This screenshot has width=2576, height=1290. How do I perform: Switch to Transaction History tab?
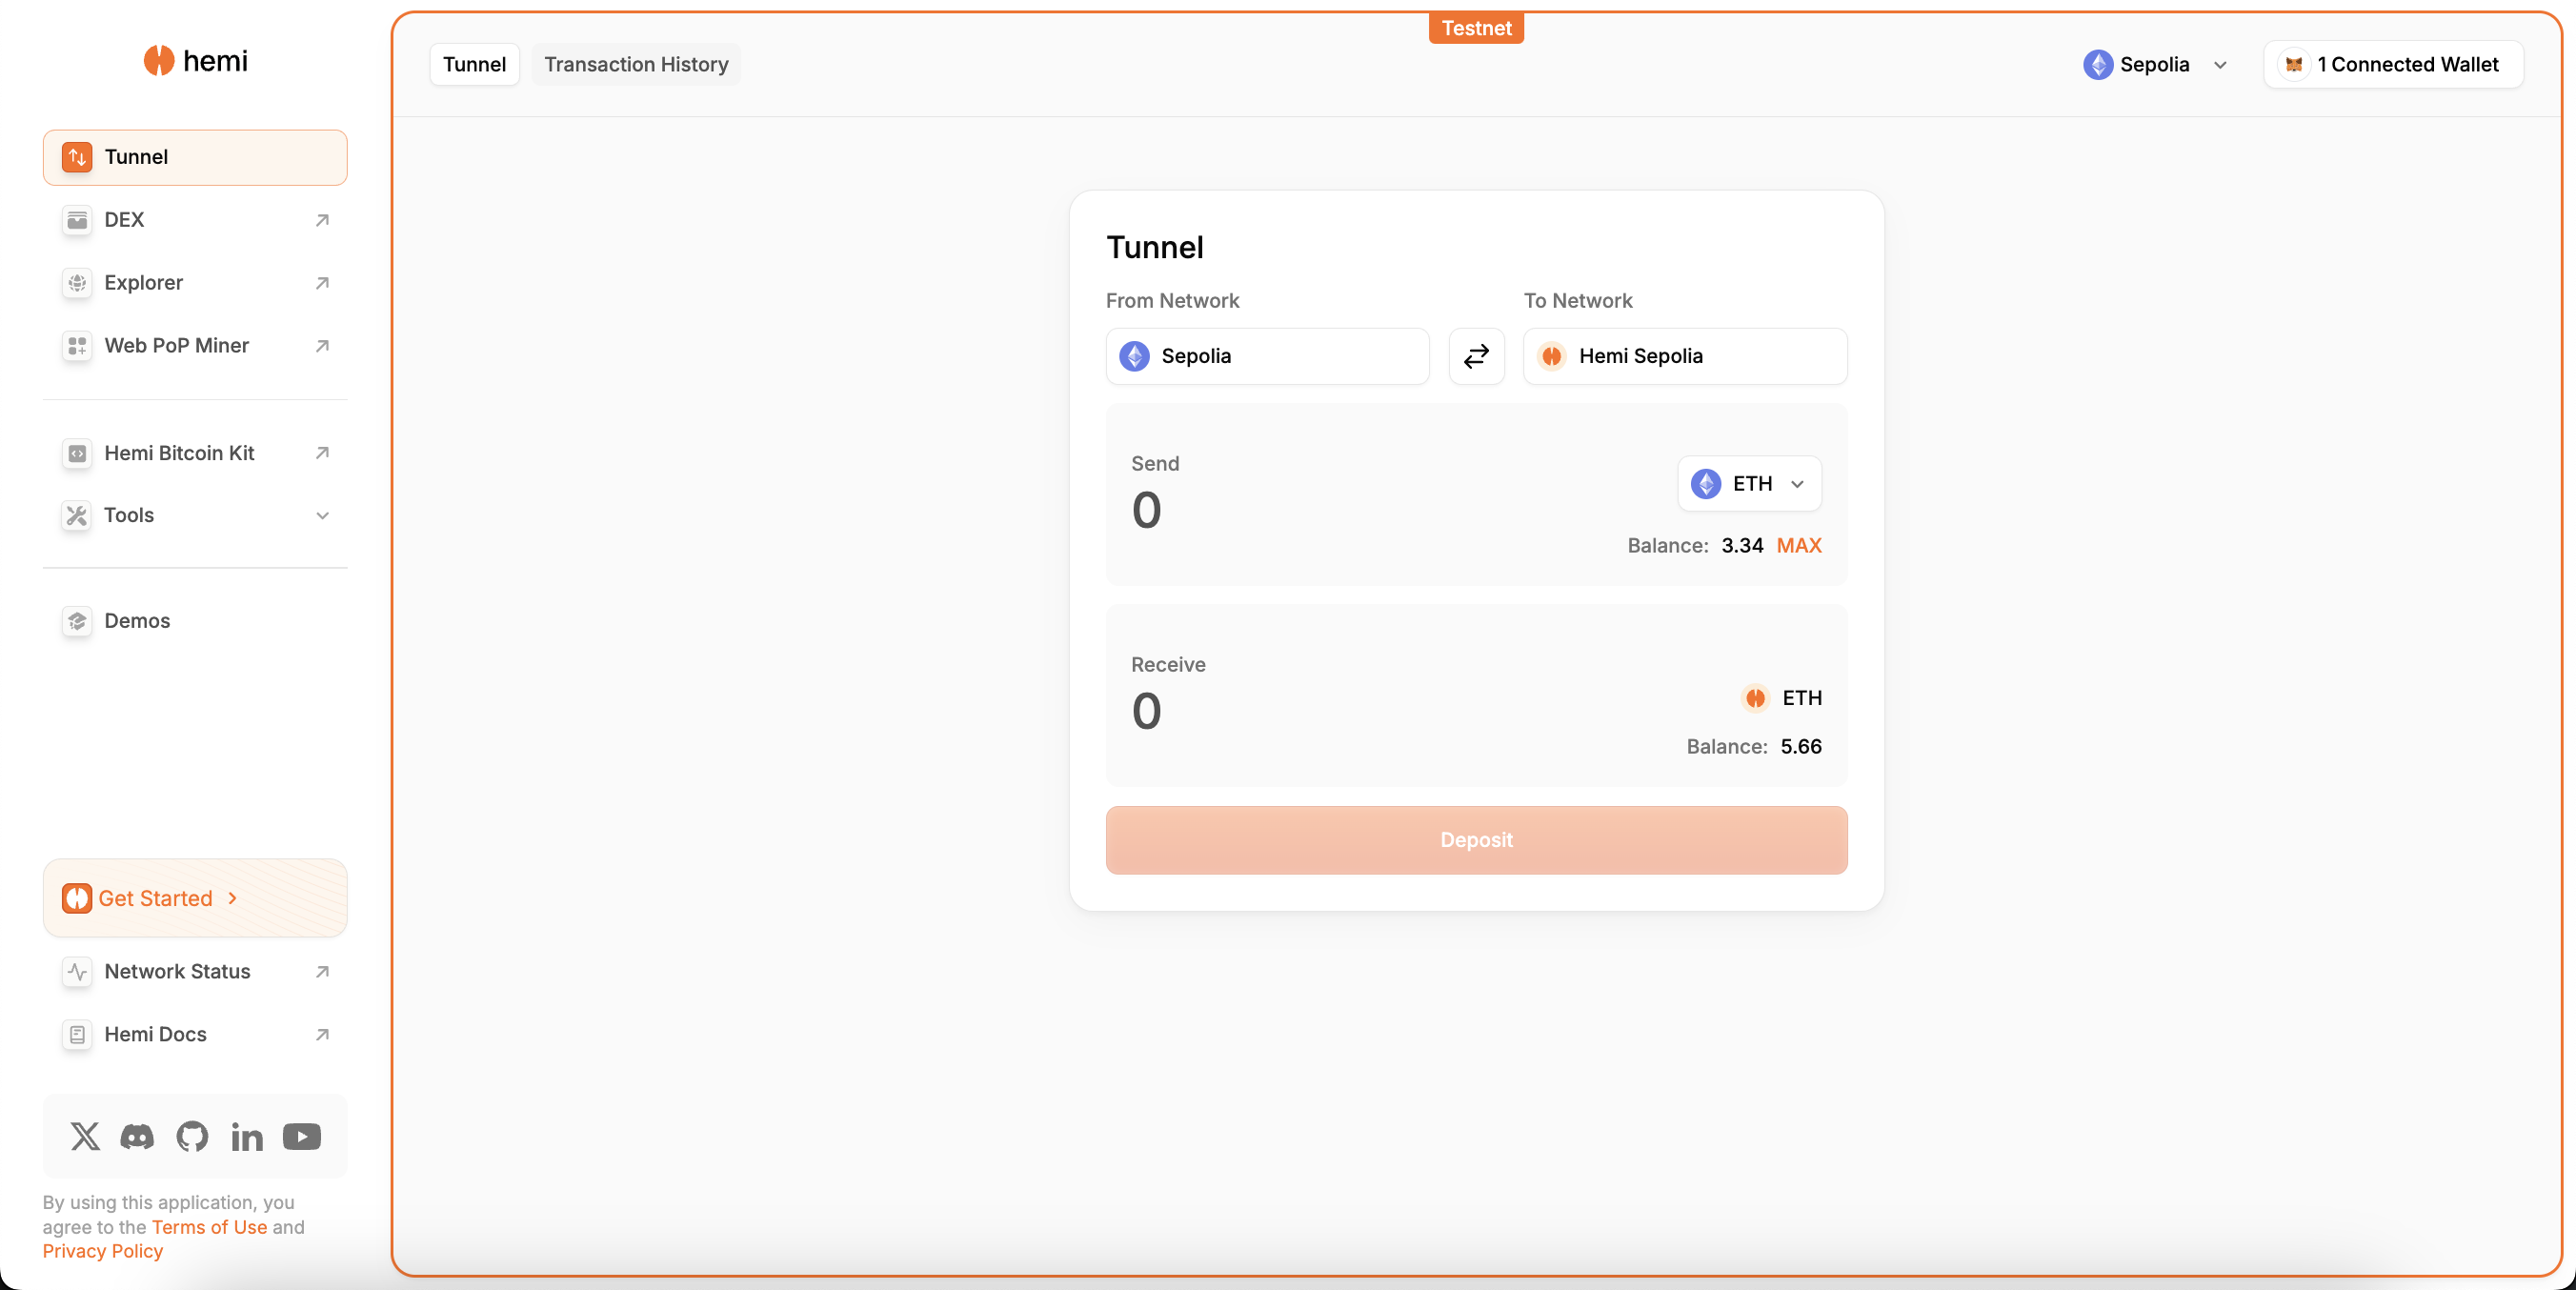point(636,65)
